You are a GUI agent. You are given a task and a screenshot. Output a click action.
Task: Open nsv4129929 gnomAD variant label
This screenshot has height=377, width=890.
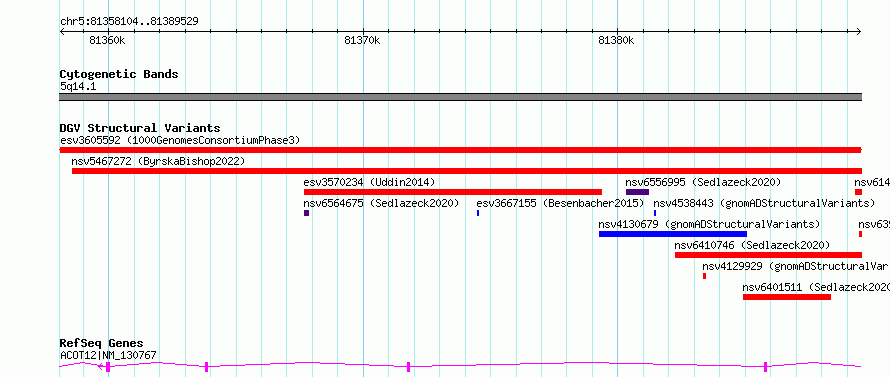(796, 266)
